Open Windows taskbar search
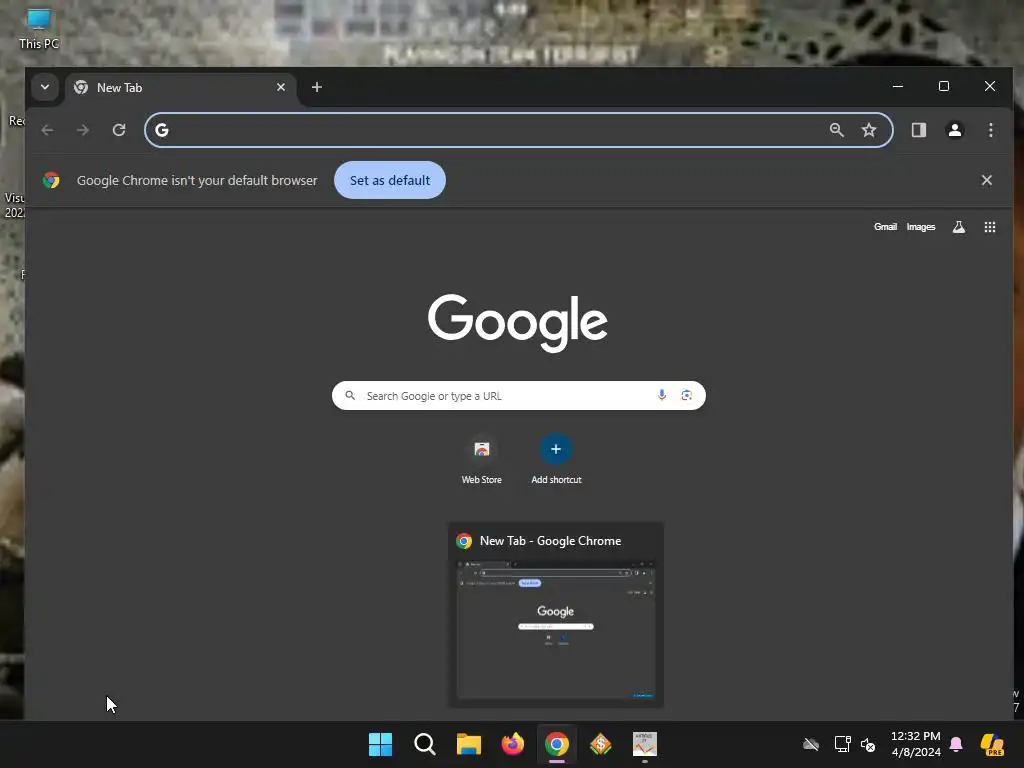The width and height of the screenshot is (1024, 768). tap(424, 744)
